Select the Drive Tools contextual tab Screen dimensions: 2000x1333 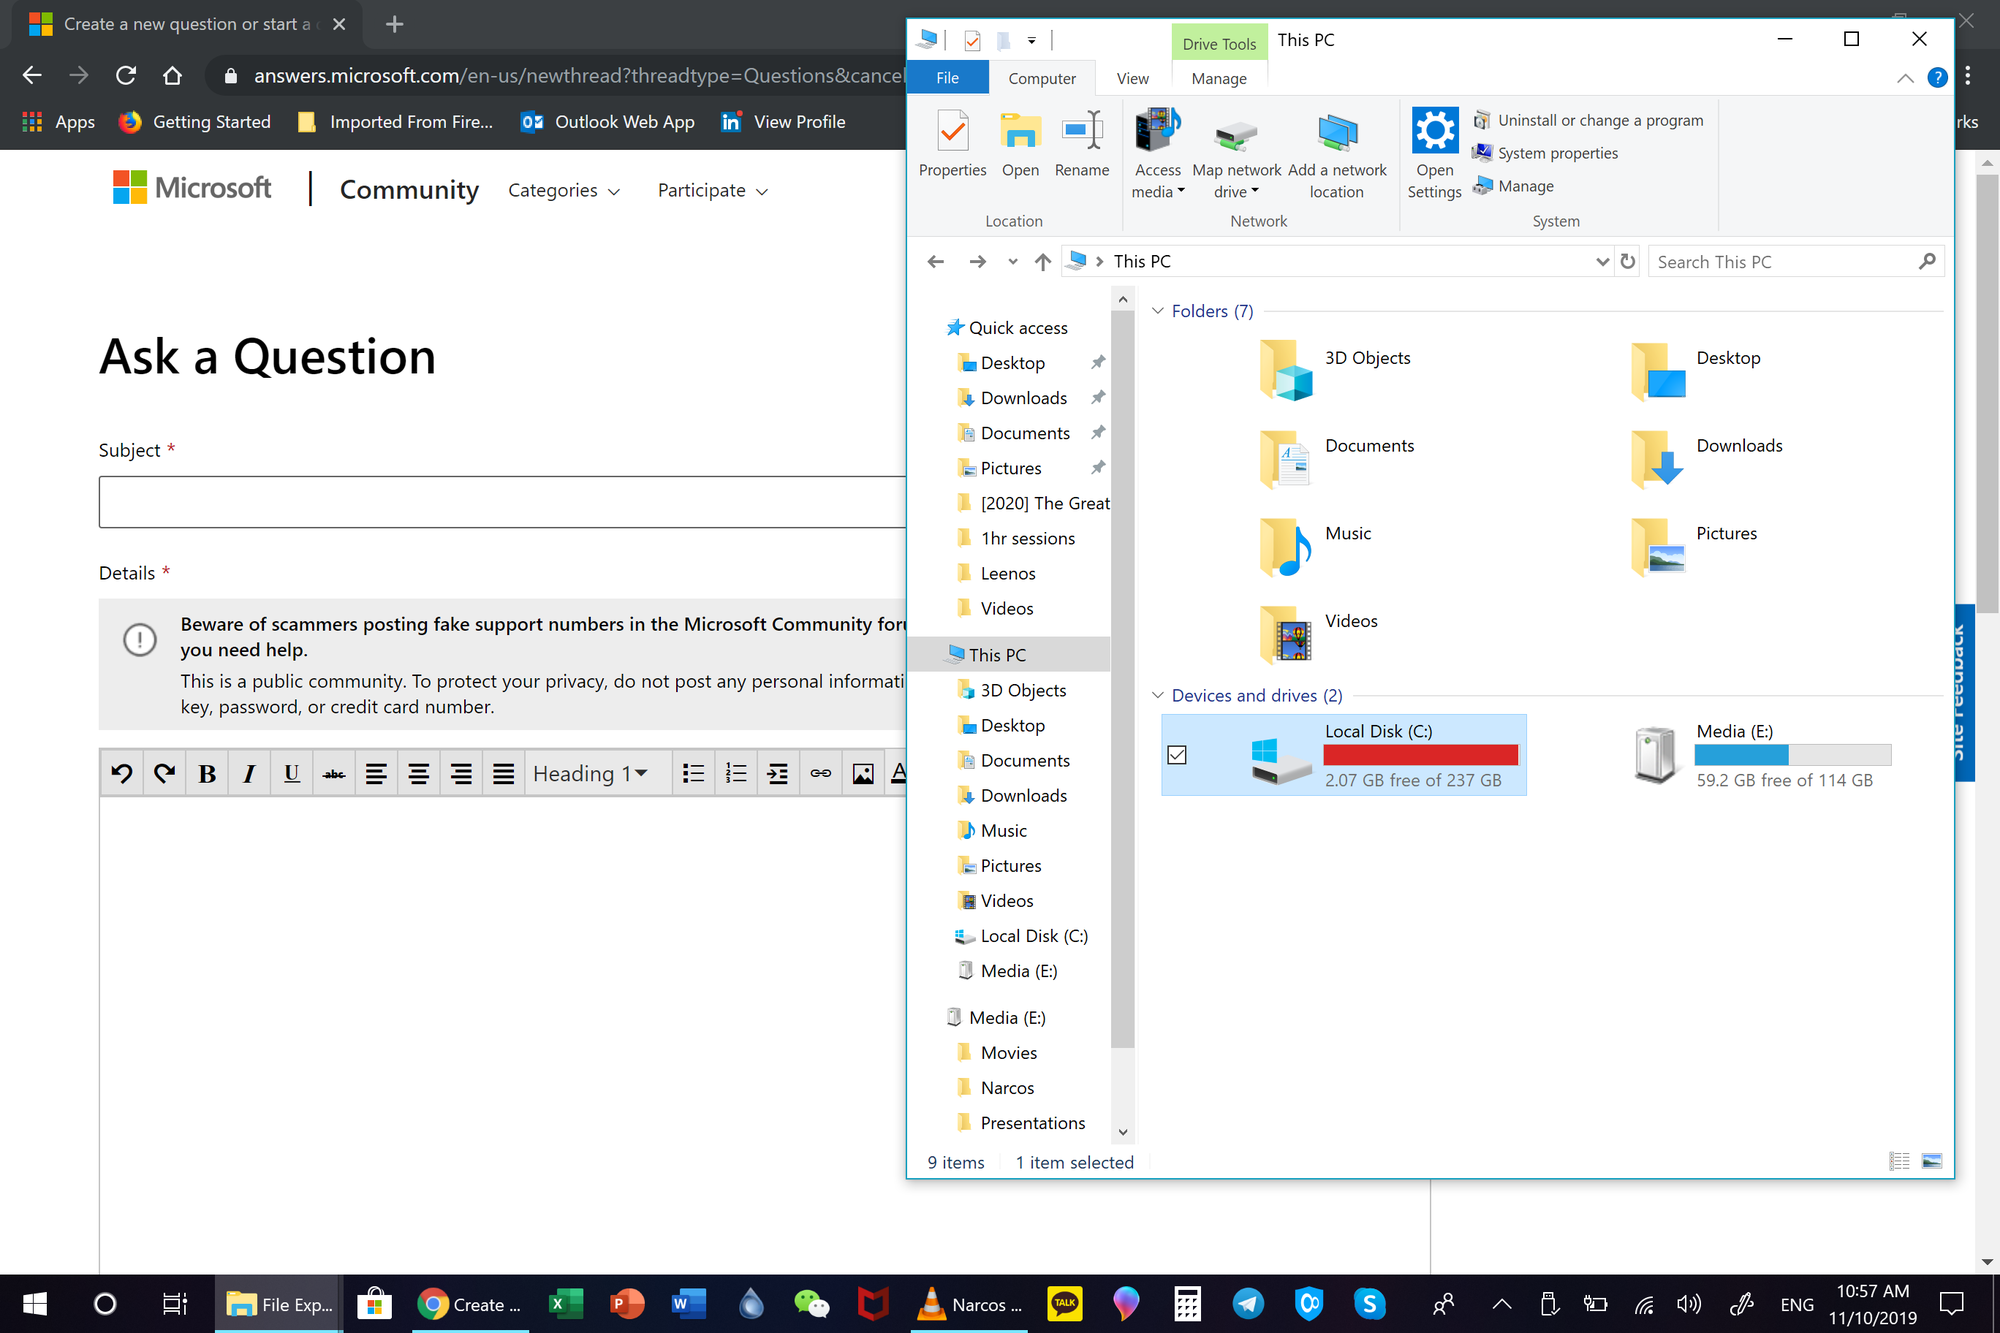[x=1219, y=43]
